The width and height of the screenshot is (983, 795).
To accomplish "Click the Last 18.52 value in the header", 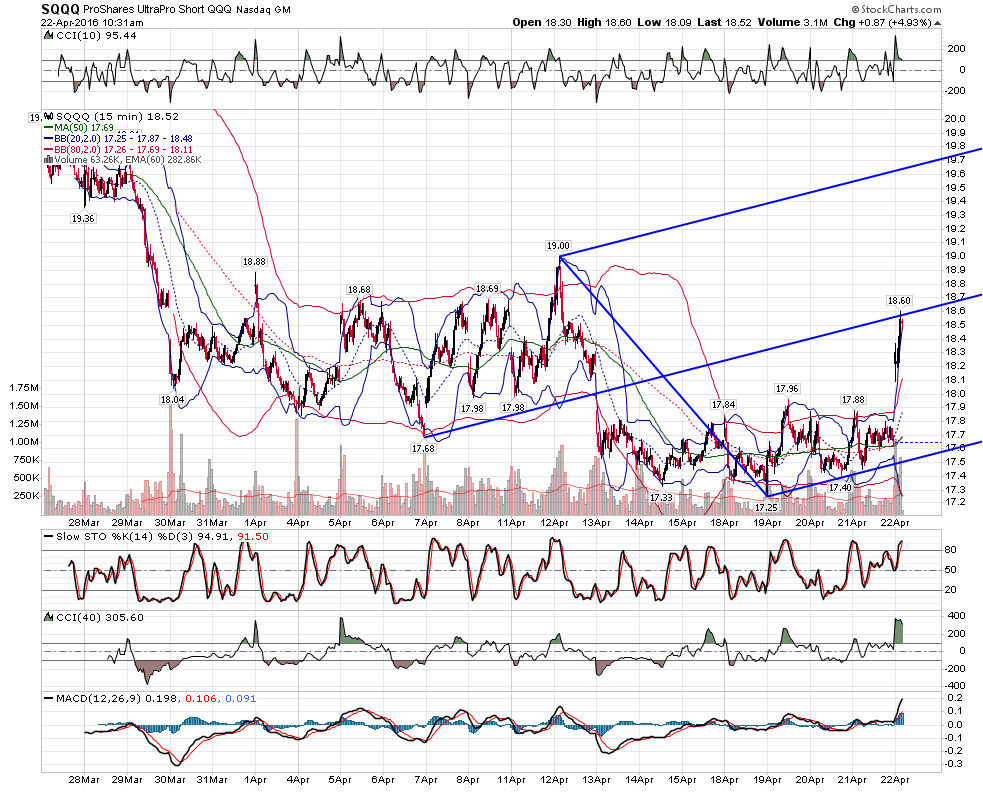I will 724,23.
